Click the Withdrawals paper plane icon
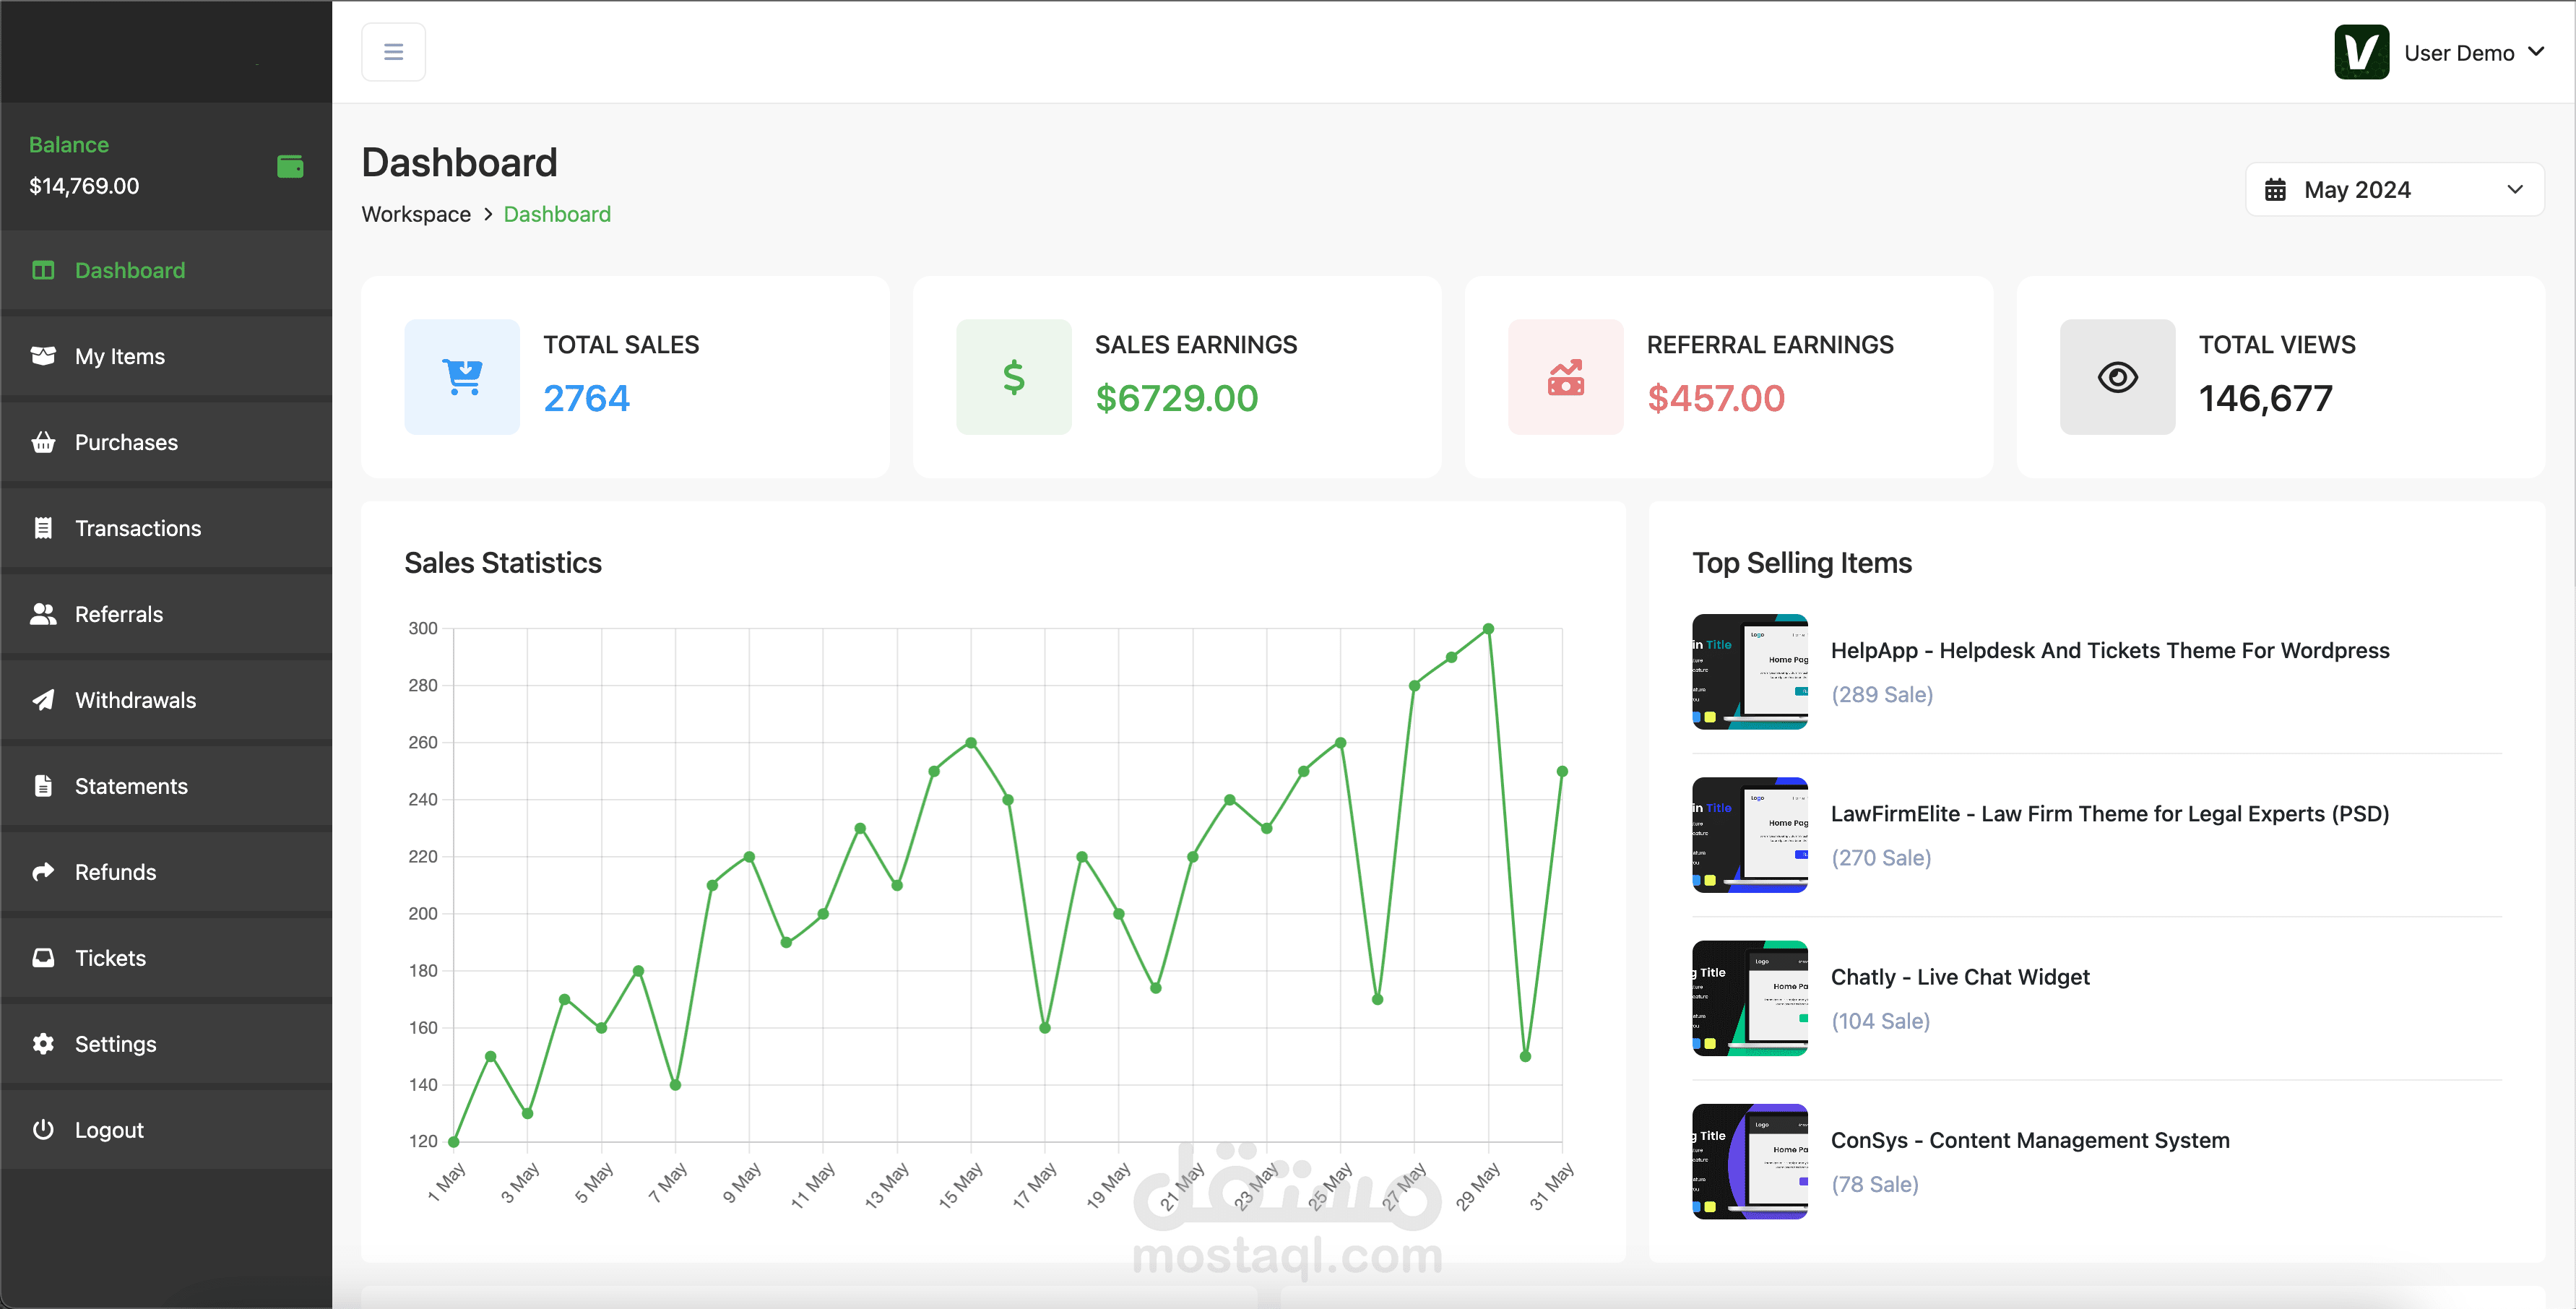Image resolution: width=2576 pixels, height=1309 pixels. point(43,699)
